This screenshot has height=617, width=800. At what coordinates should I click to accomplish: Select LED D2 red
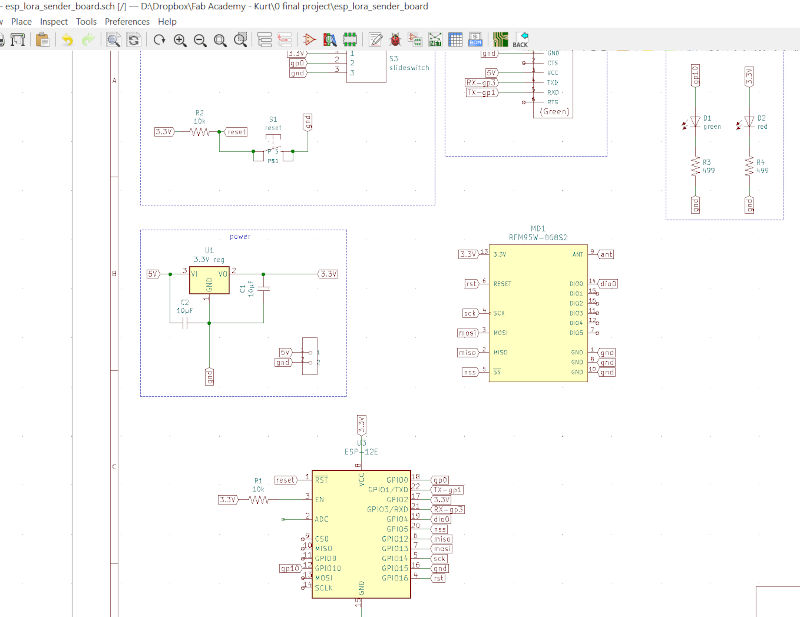[749, 121]
